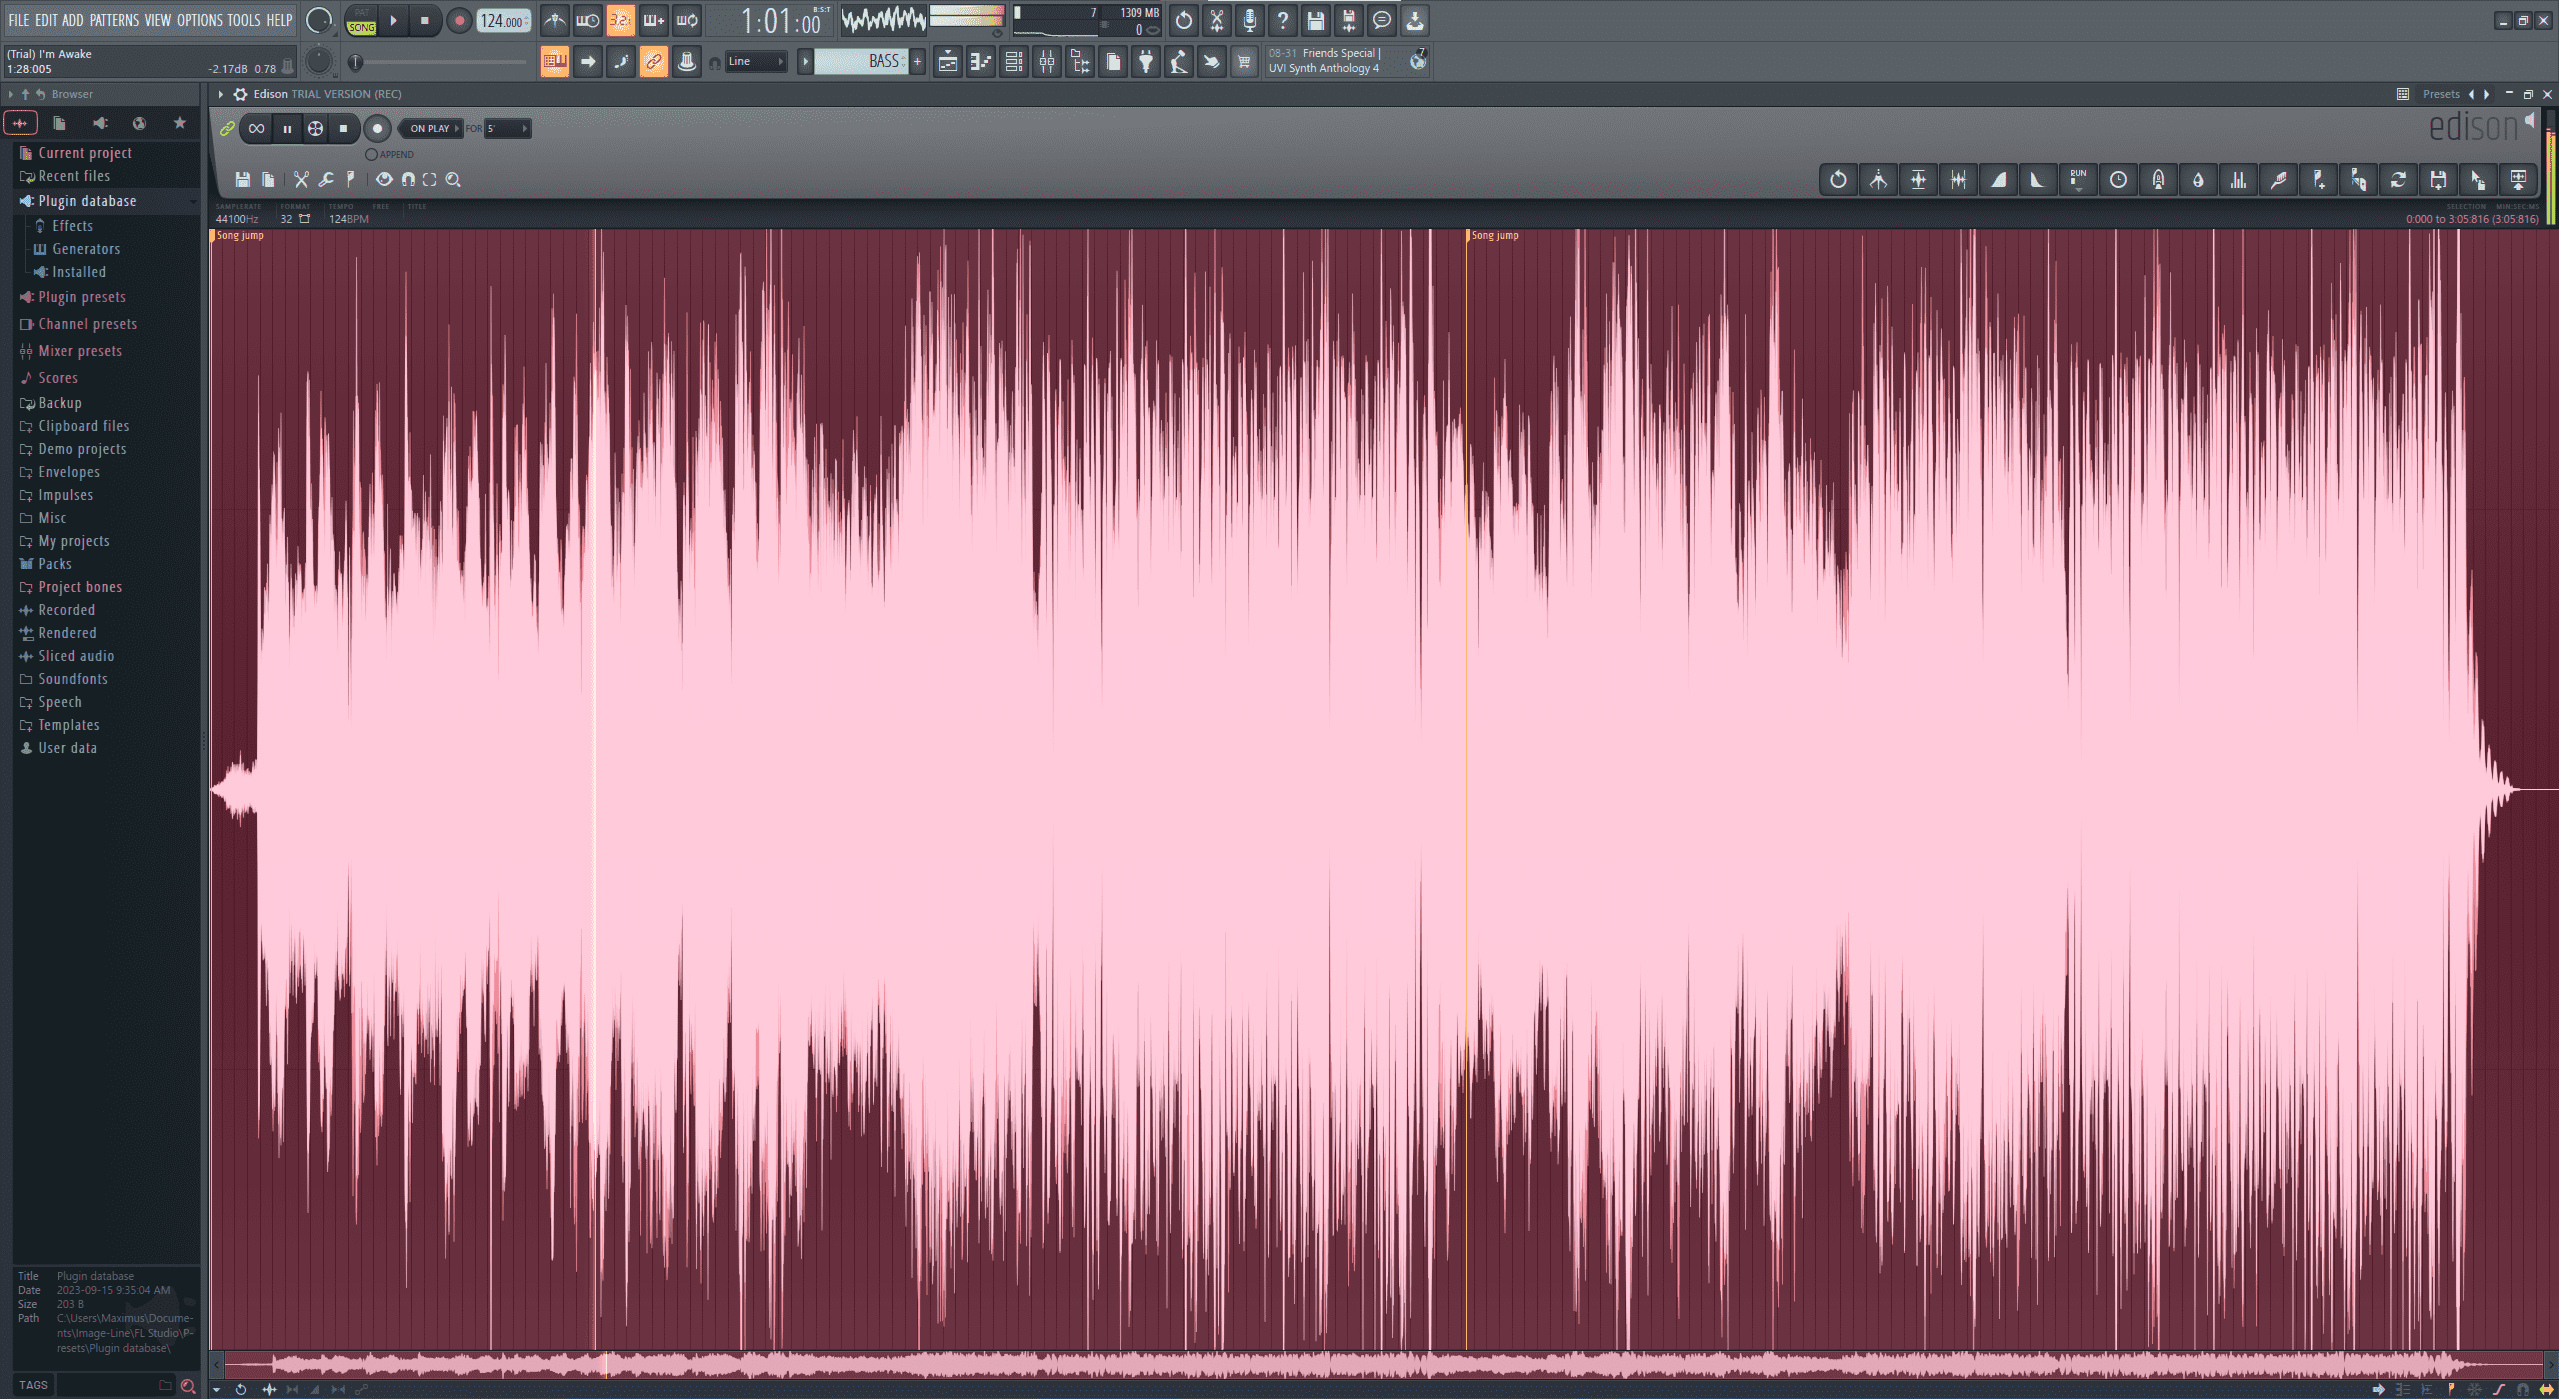
Task: Open the Piano roll view button
Action: click(x=981, y=62)
